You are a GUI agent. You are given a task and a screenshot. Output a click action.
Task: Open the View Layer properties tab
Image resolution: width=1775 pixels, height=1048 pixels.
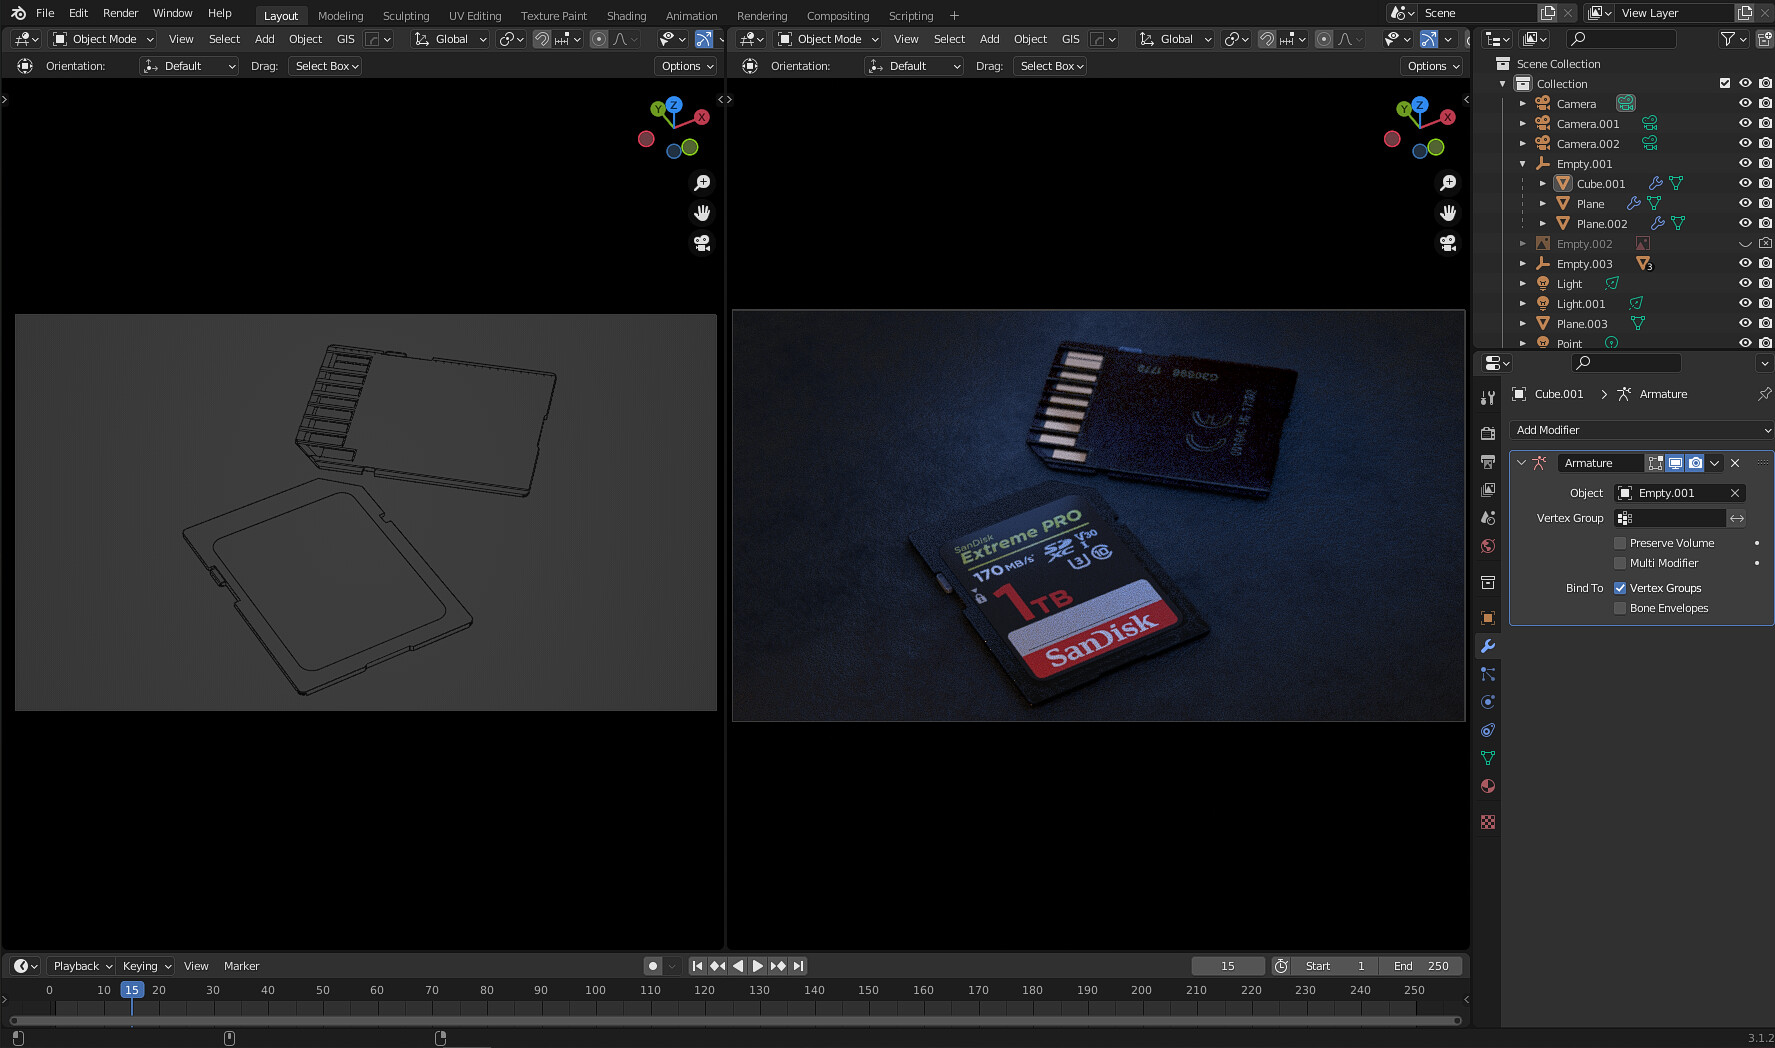tap(1488, 489)
